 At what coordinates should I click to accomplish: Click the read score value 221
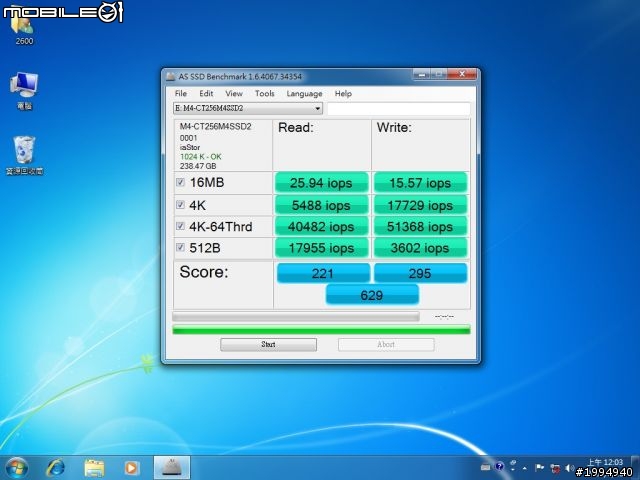(323, 273)
